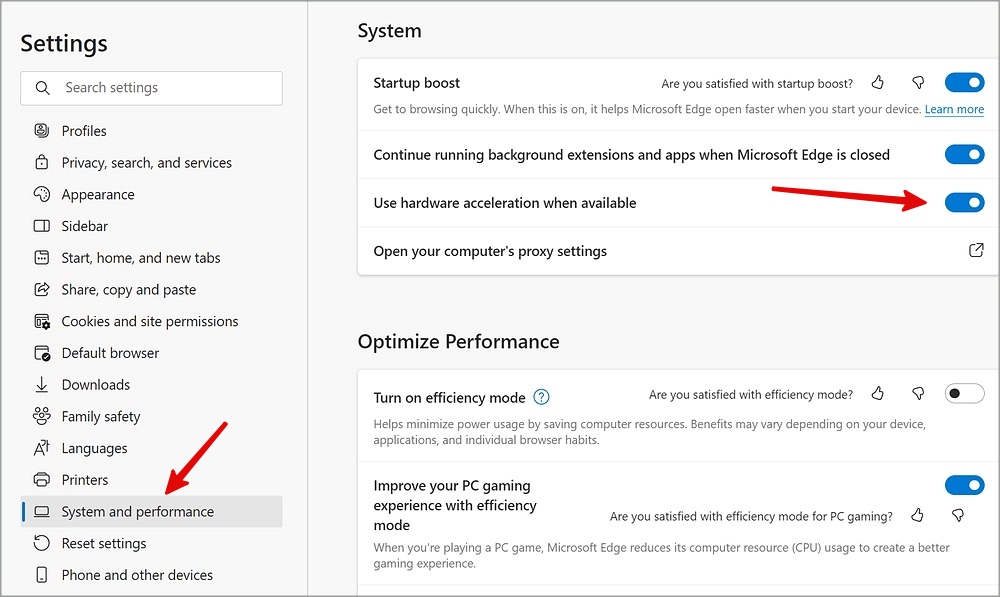
Task: Go to Printers settings
Action: point(151,480)
